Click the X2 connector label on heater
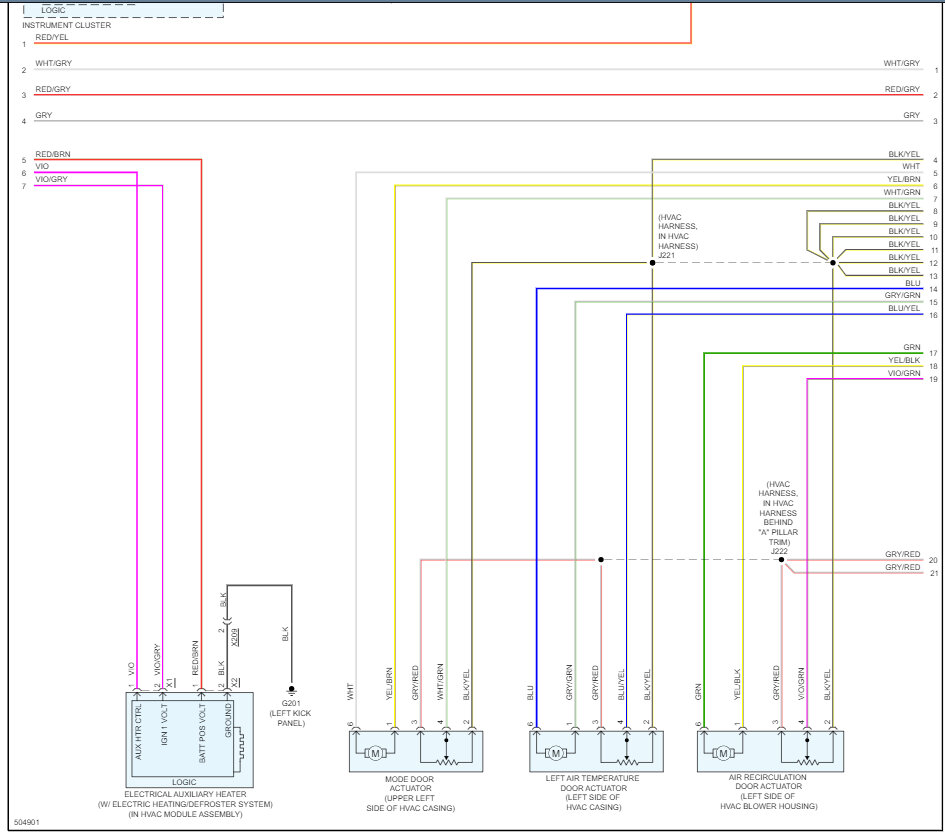945x838 pixels. click(x=234, y=683)
